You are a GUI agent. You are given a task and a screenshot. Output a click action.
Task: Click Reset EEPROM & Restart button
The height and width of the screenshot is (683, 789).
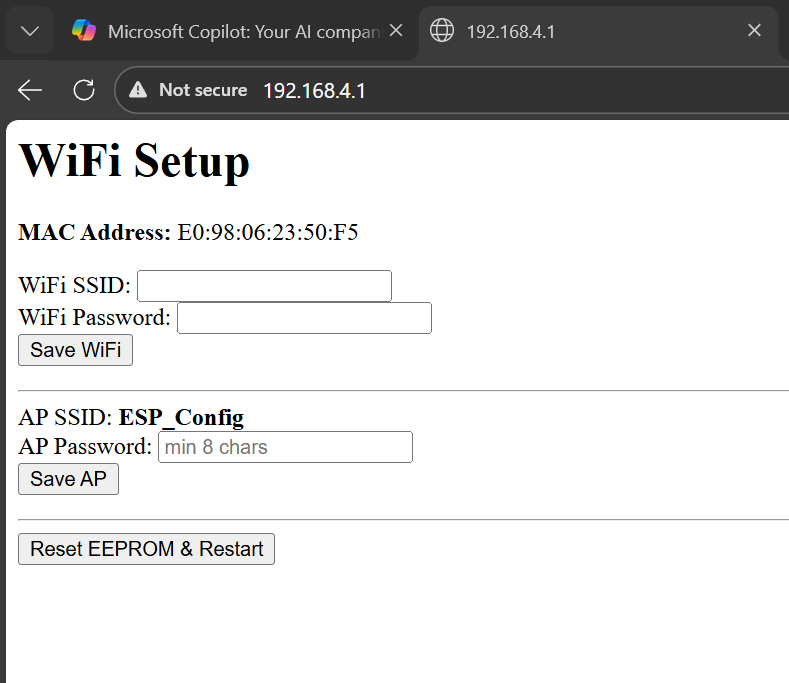point(146,549)
